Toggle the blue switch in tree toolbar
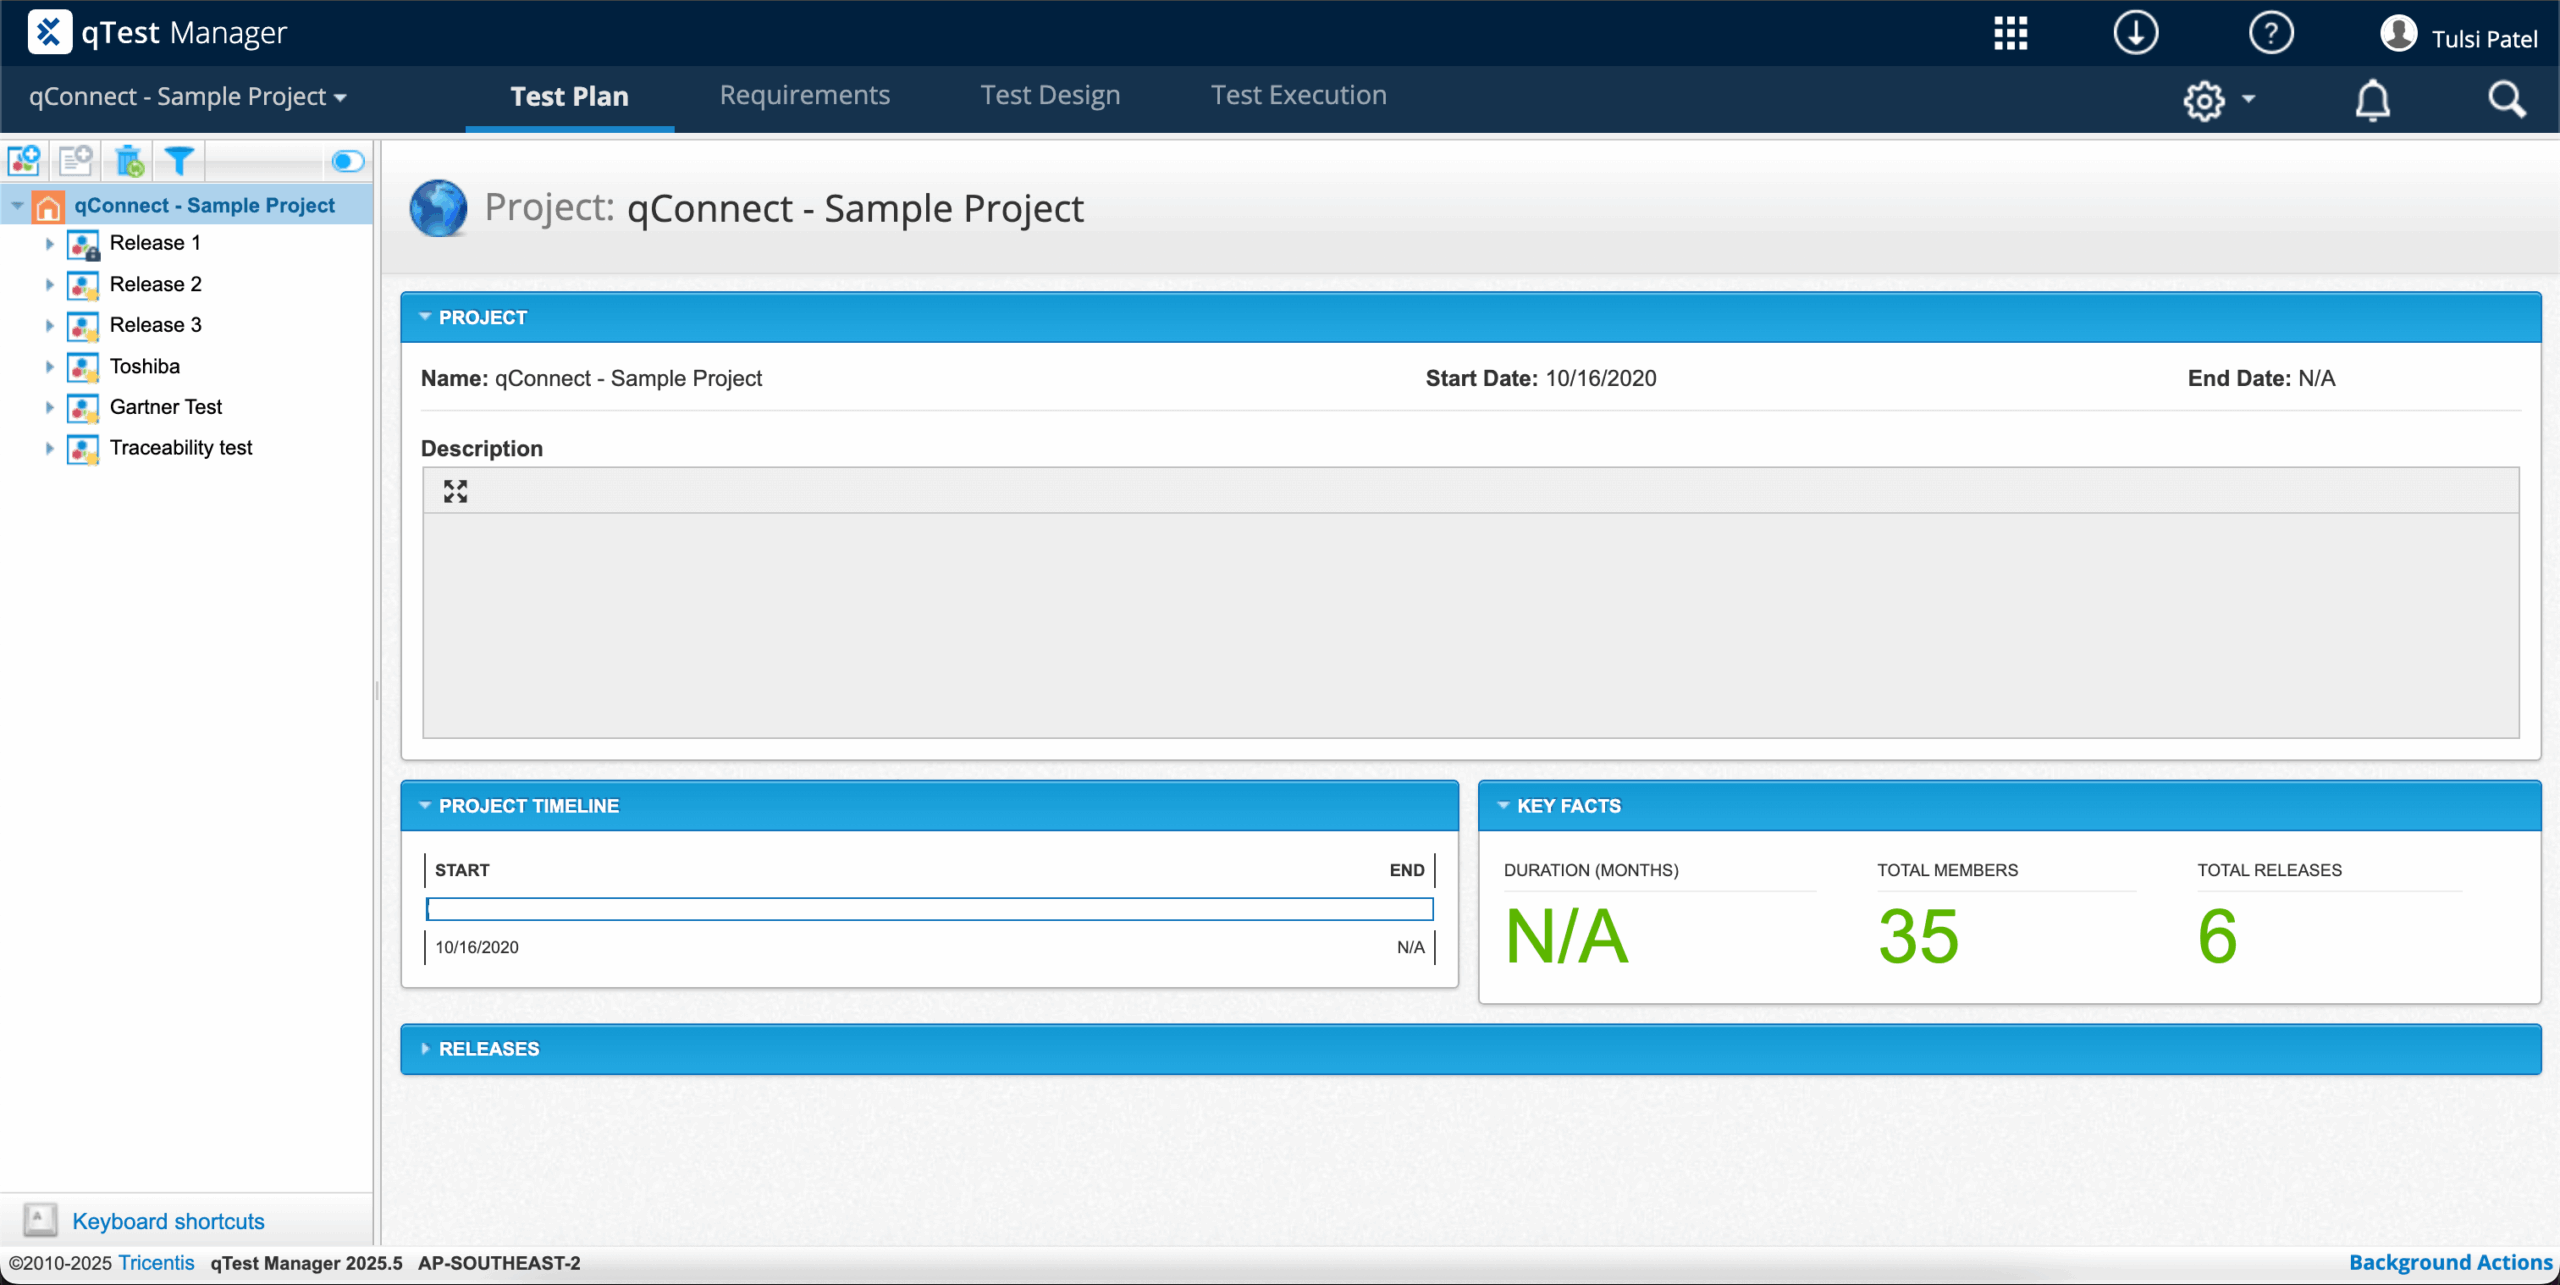The width and height of the screenshot is (2560, 1285). tap(347, 161)
